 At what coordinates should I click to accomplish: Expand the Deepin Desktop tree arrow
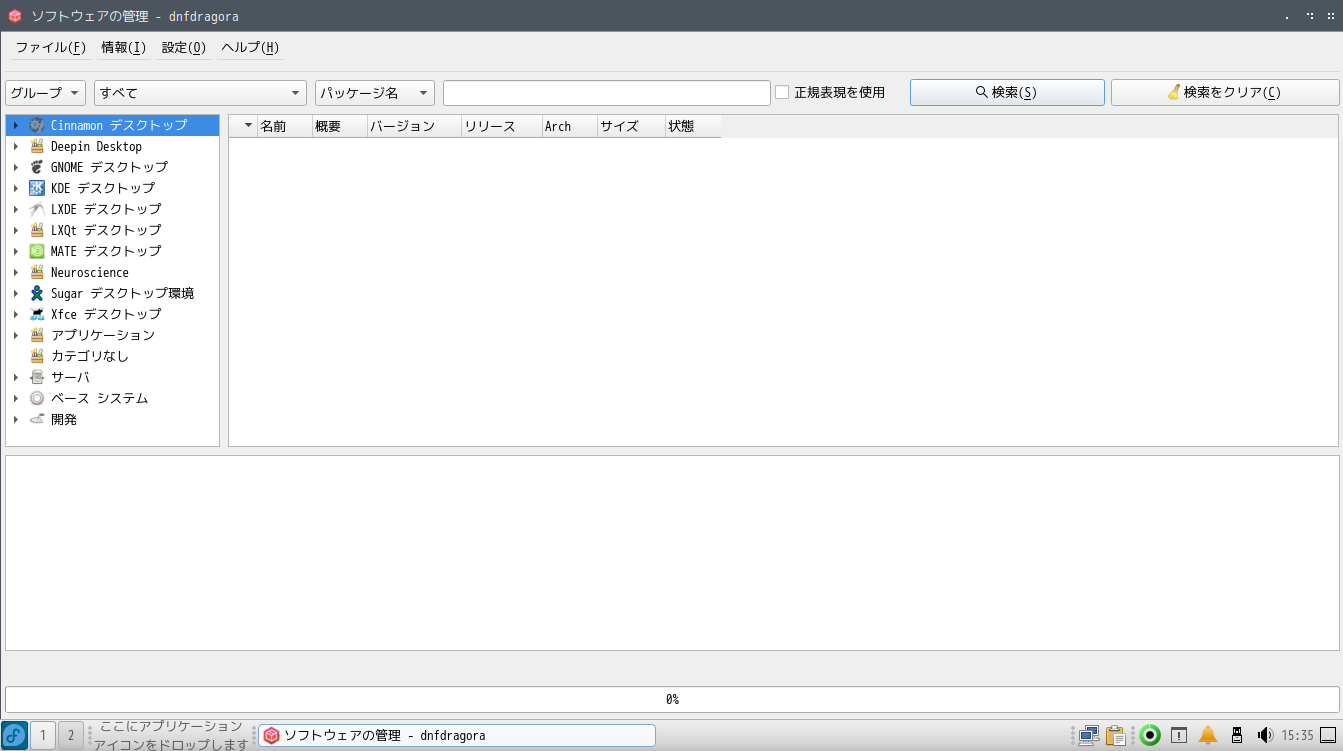16,146
